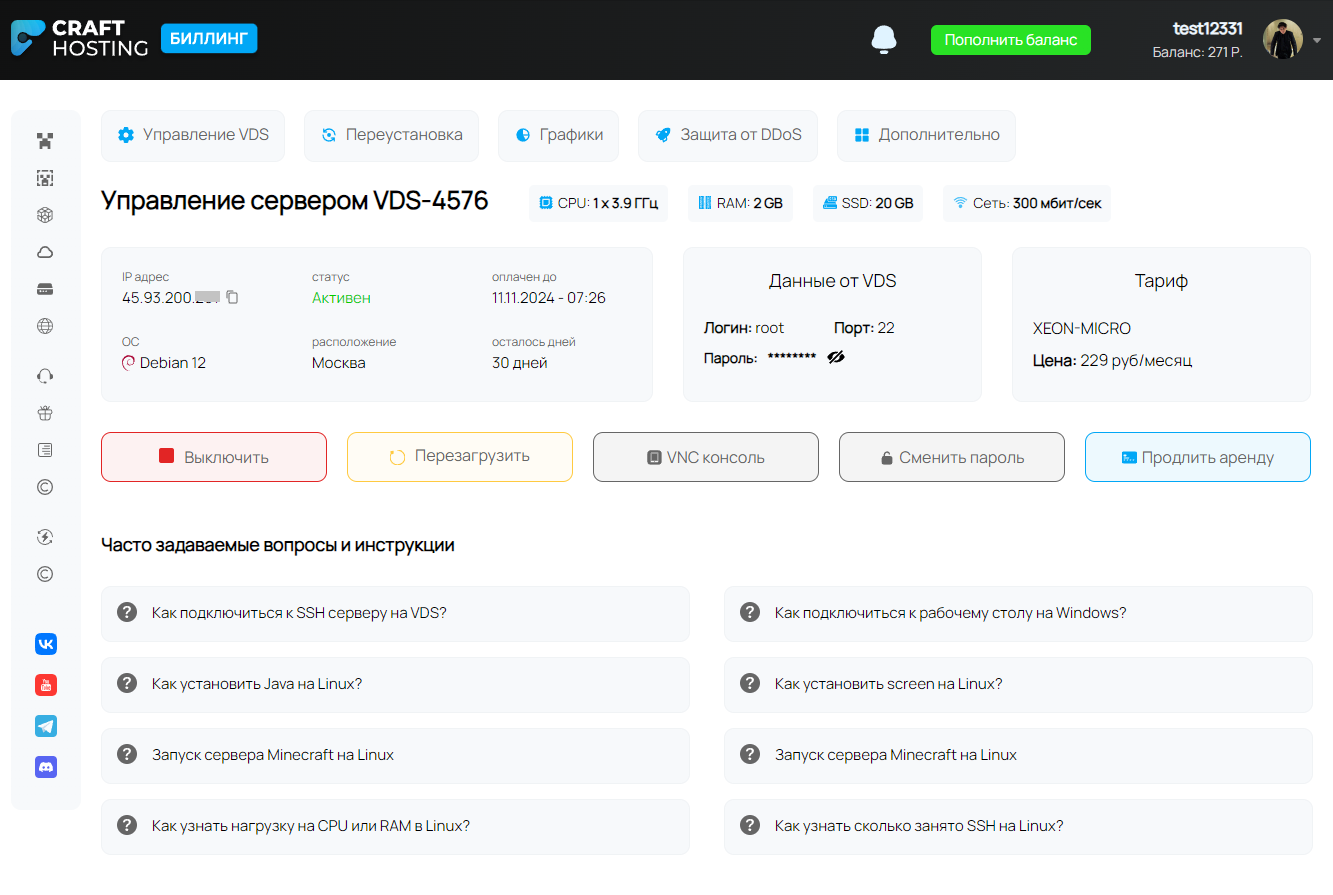Open the server drive sidebar icon

tap(45, 289)
